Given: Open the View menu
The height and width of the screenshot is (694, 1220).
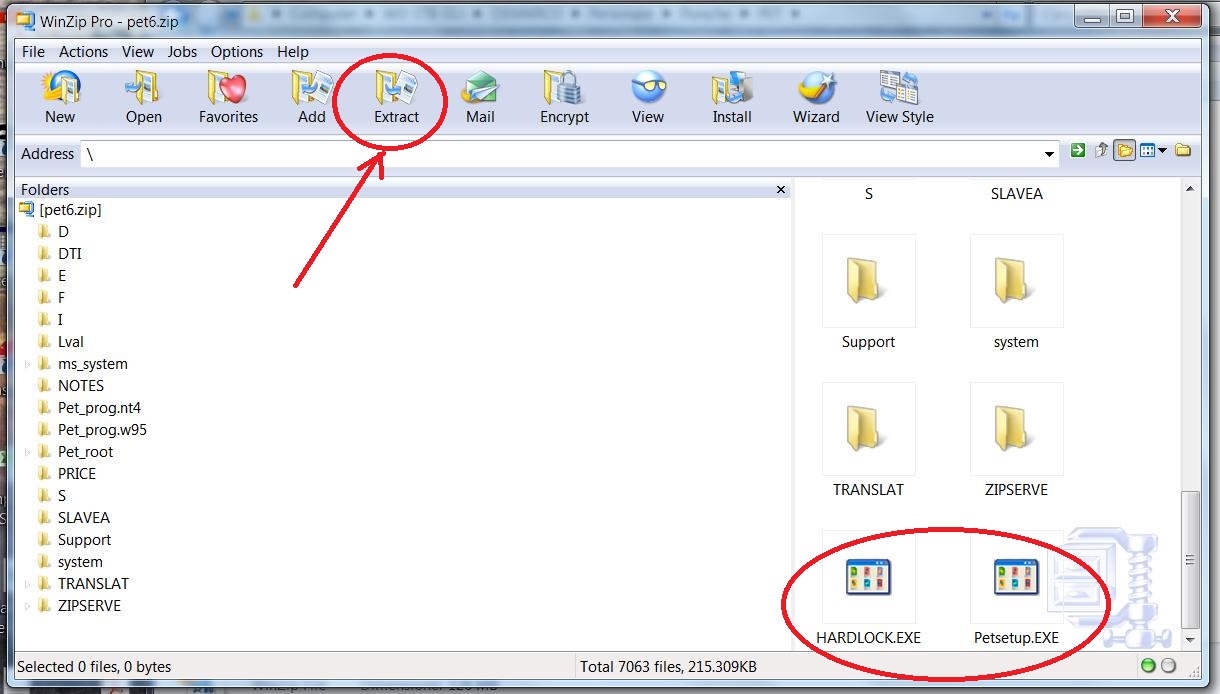Looking at the screenshot, I should (x=138, y=52).
